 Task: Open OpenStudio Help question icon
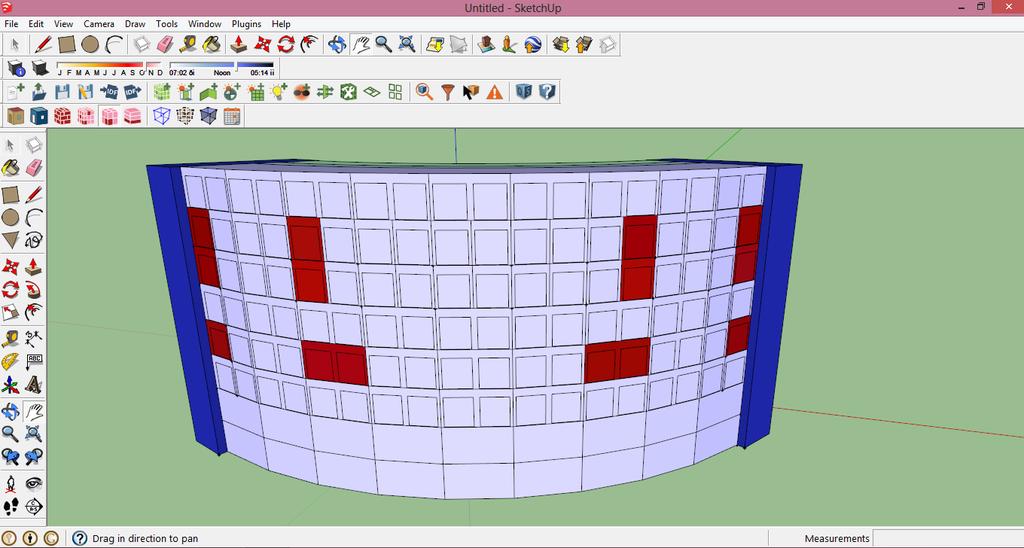pos(547,92)
